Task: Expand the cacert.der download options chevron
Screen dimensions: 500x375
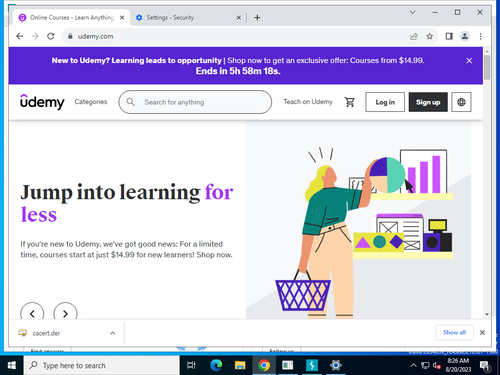Action: [x=113, y=333]
